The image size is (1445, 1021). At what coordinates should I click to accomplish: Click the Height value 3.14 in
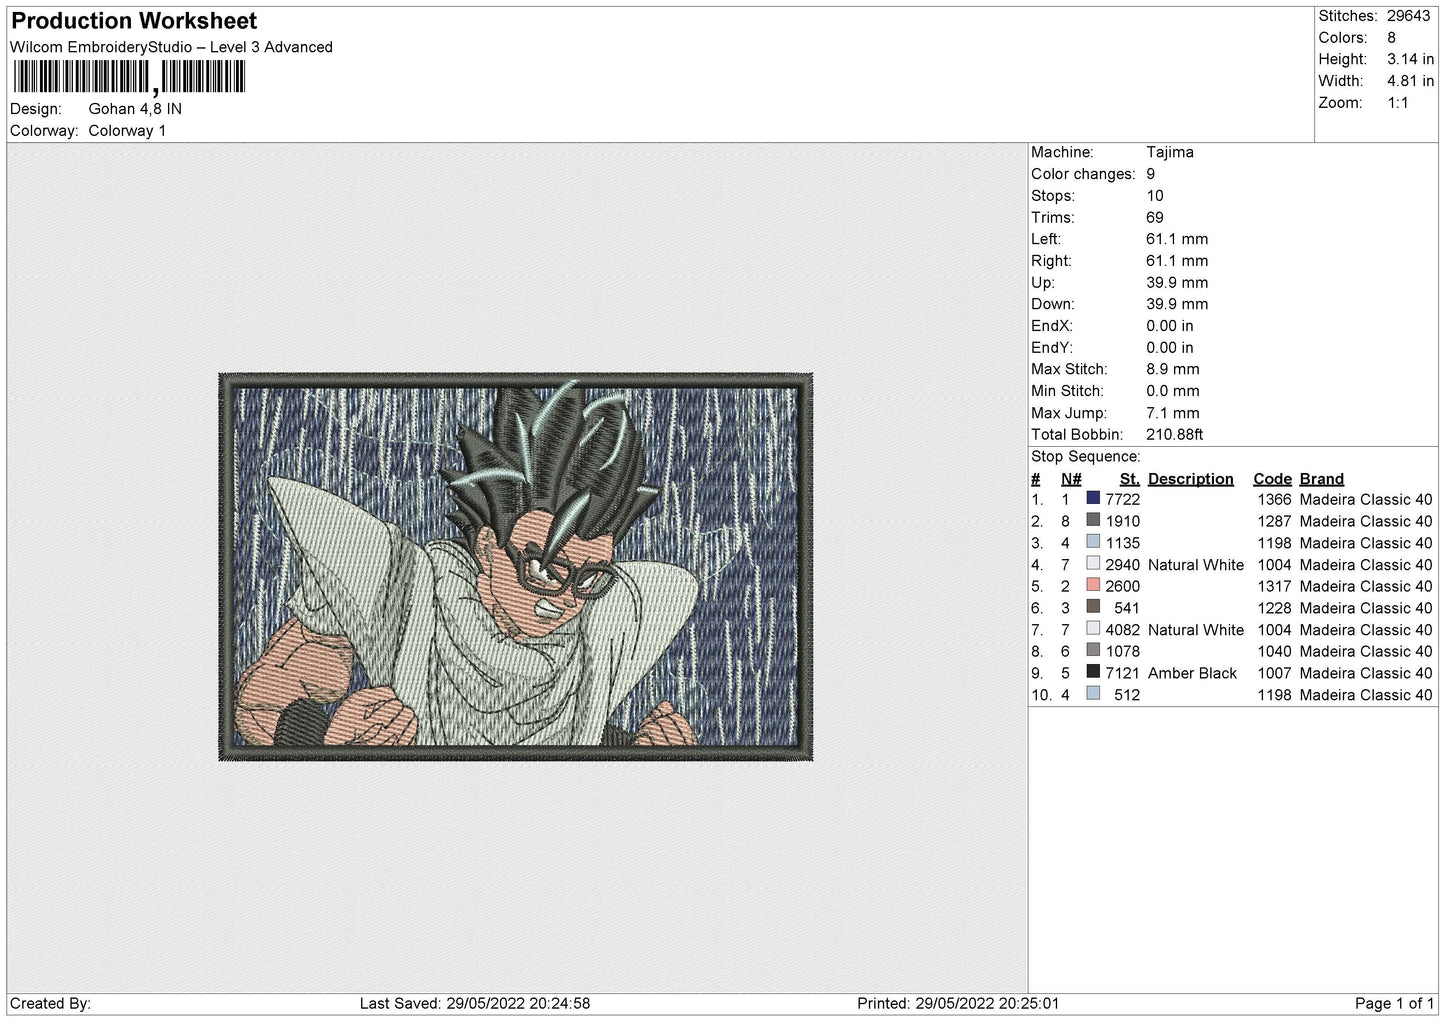1410,59
